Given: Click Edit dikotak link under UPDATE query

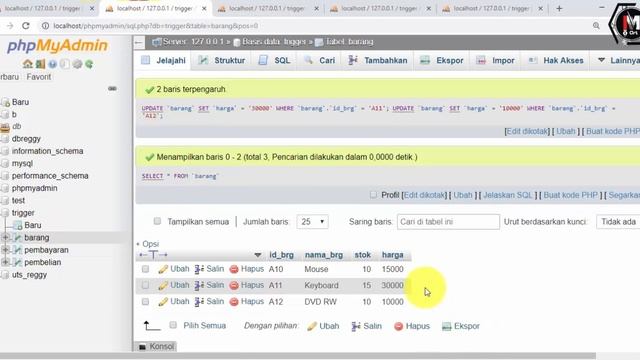Looking at the screenshot, I should click(527, 131).
